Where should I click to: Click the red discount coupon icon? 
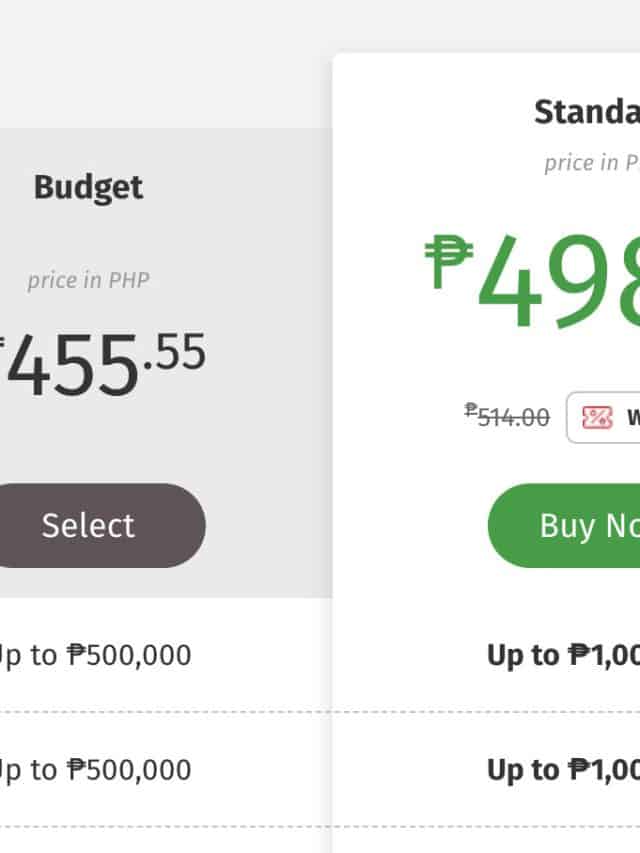[597, 417]
